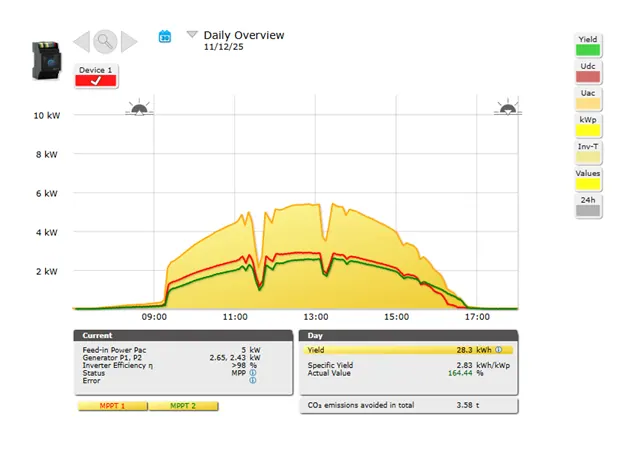Image resolution: width=624 pixels, height=449 pixels.
Task: Toggle the Inv-T series button
Action: point(588,152)
